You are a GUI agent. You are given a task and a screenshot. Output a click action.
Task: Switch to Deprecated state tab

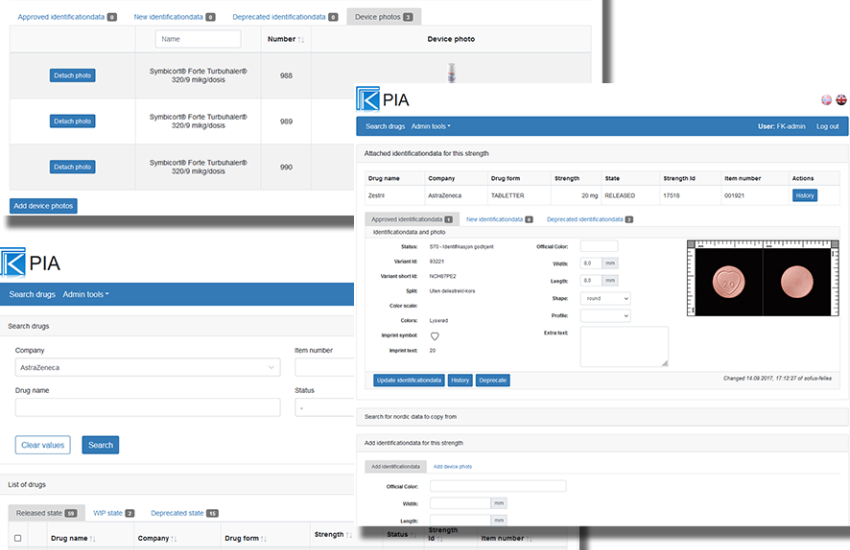tap(184, 513)
